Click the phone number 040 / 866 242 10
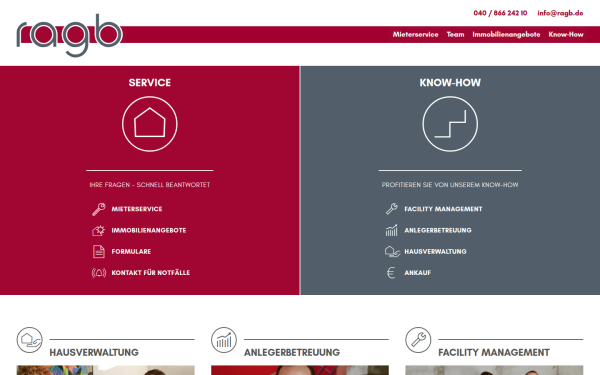The image size is (600, 375). pyautogui.click(x=500, y=13)
